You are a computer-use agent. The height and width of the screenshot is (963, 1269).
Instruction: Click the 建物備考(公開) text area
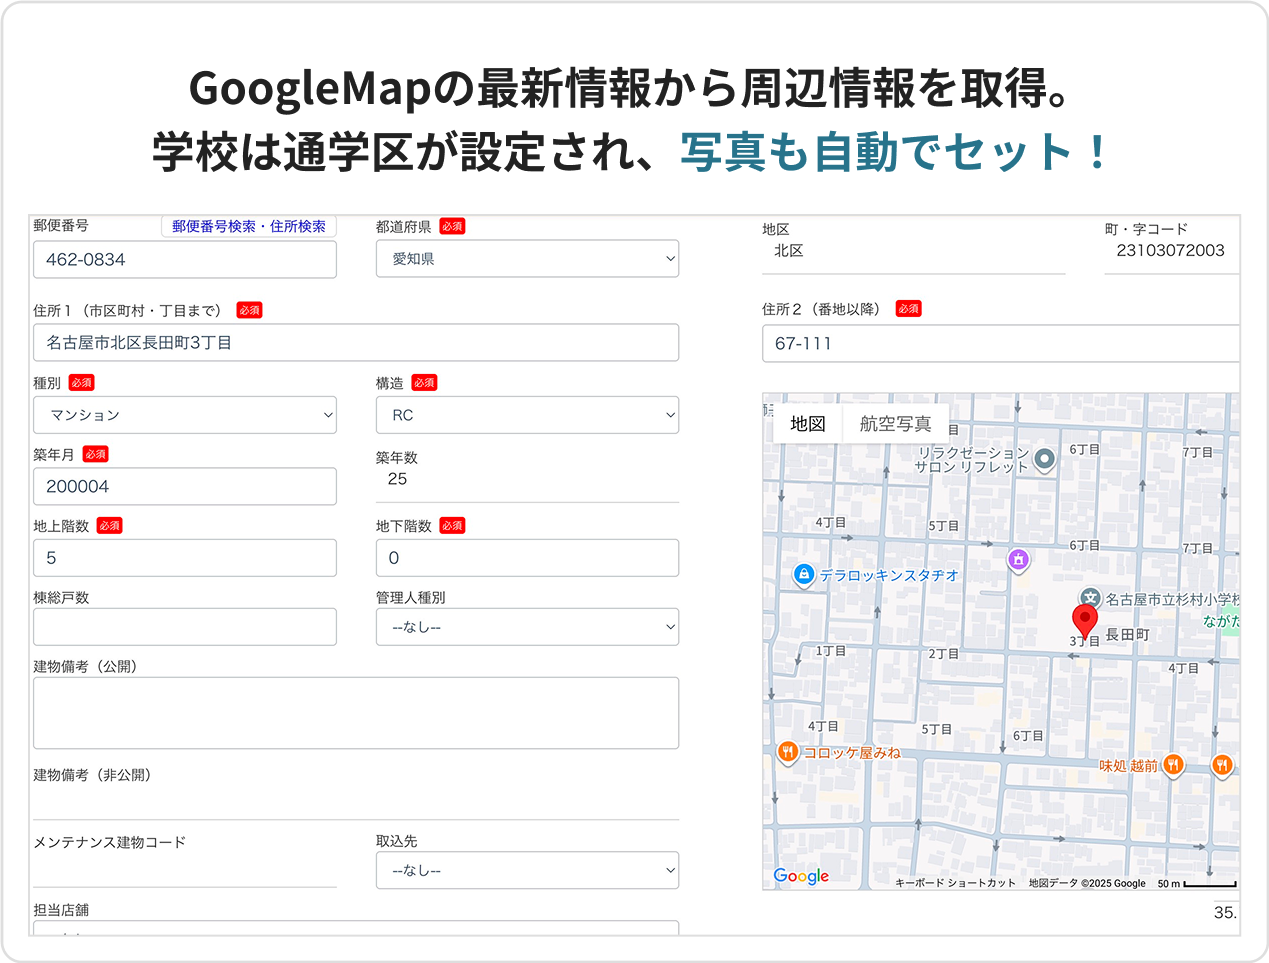356,713
